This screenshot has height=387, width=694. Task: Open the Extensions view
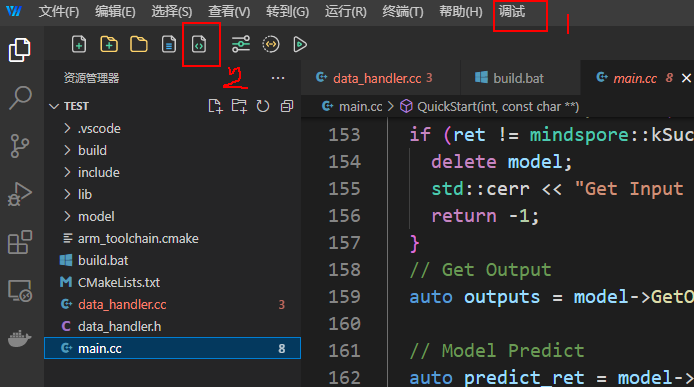point(20,242)
